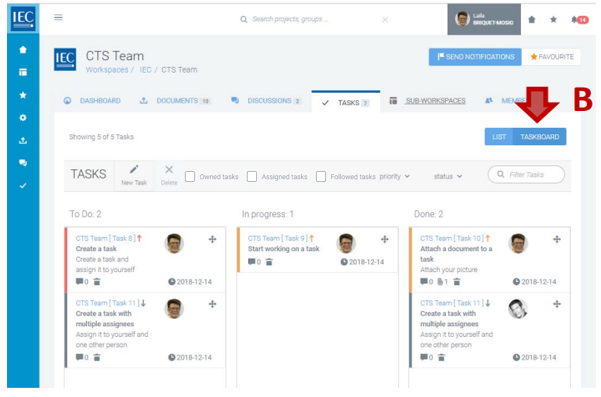Click the IEC logo in top-left corner
Image resolution: width=601 pixels, height=397 pixels.
click(23, 18)
